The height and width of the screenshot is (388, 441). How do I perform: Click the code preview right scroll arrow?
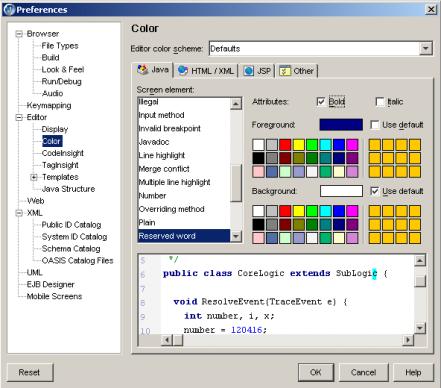tap(408, 340)
